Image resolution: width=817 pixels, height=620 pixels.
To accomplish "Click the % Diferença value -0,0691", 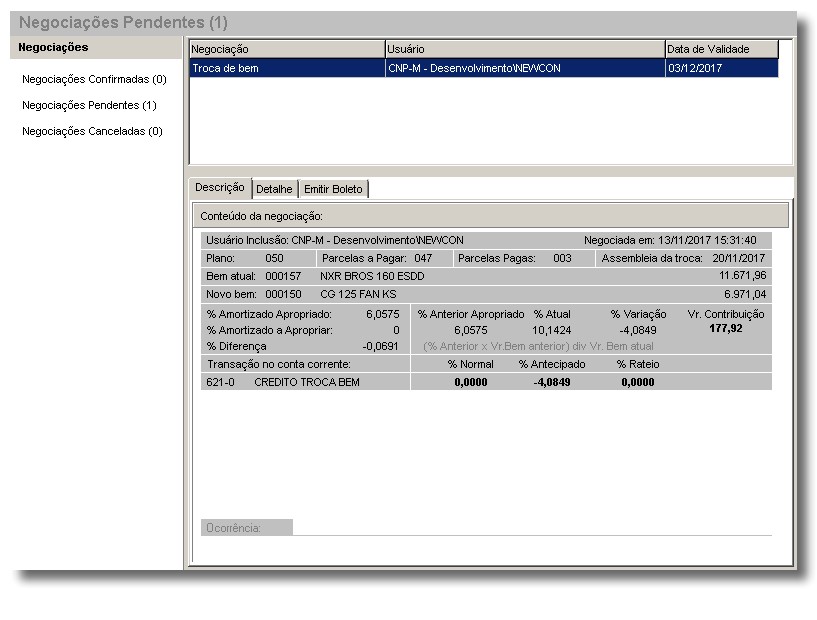I will point(380,346).
